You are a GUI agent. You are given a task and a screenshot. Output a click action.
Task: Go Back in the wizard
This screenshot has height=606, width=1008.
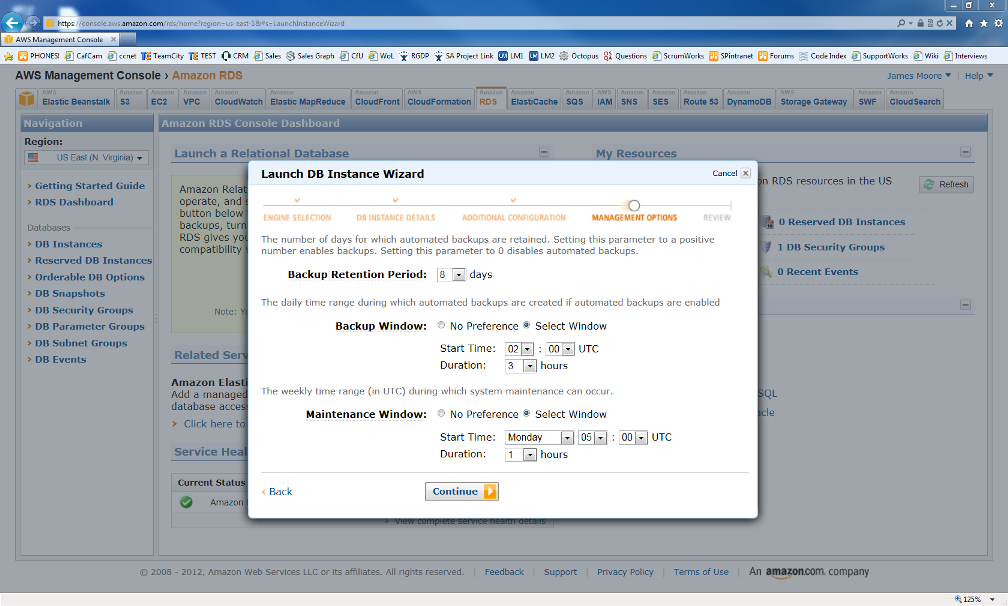click(277, 491)
